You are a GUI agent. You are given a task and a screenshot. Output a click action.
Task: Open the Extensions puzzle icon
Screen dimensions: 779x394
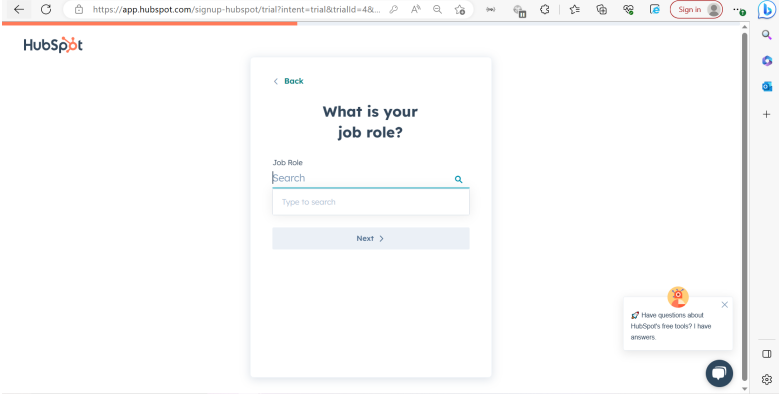pyautogui.click(x=545, y=9)
